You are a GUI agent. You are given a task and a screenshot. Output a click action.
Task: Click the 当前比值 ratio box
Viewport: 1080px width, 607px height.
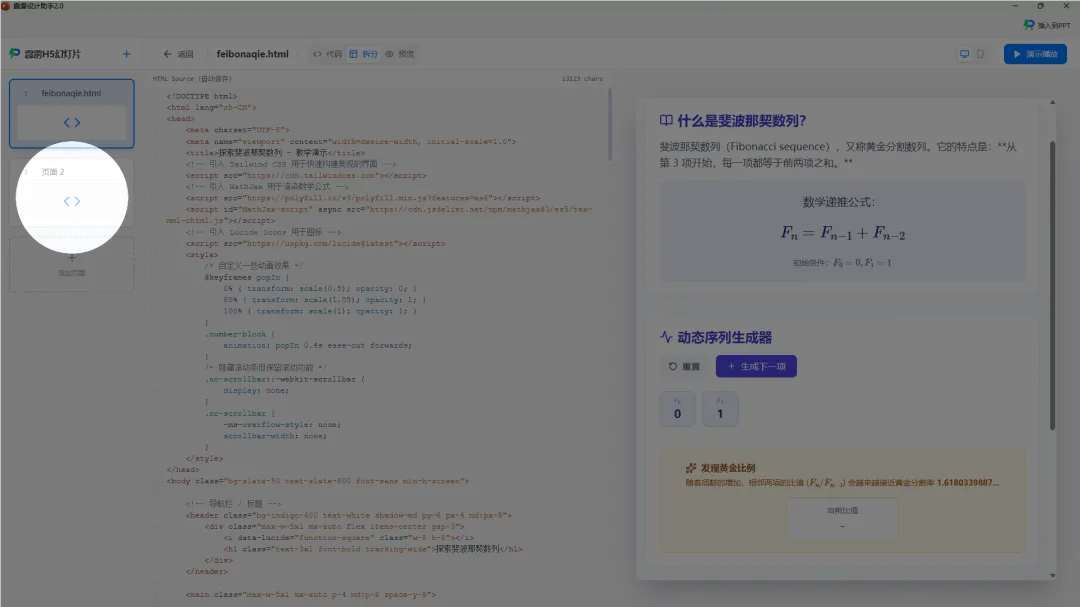[842, 518]
